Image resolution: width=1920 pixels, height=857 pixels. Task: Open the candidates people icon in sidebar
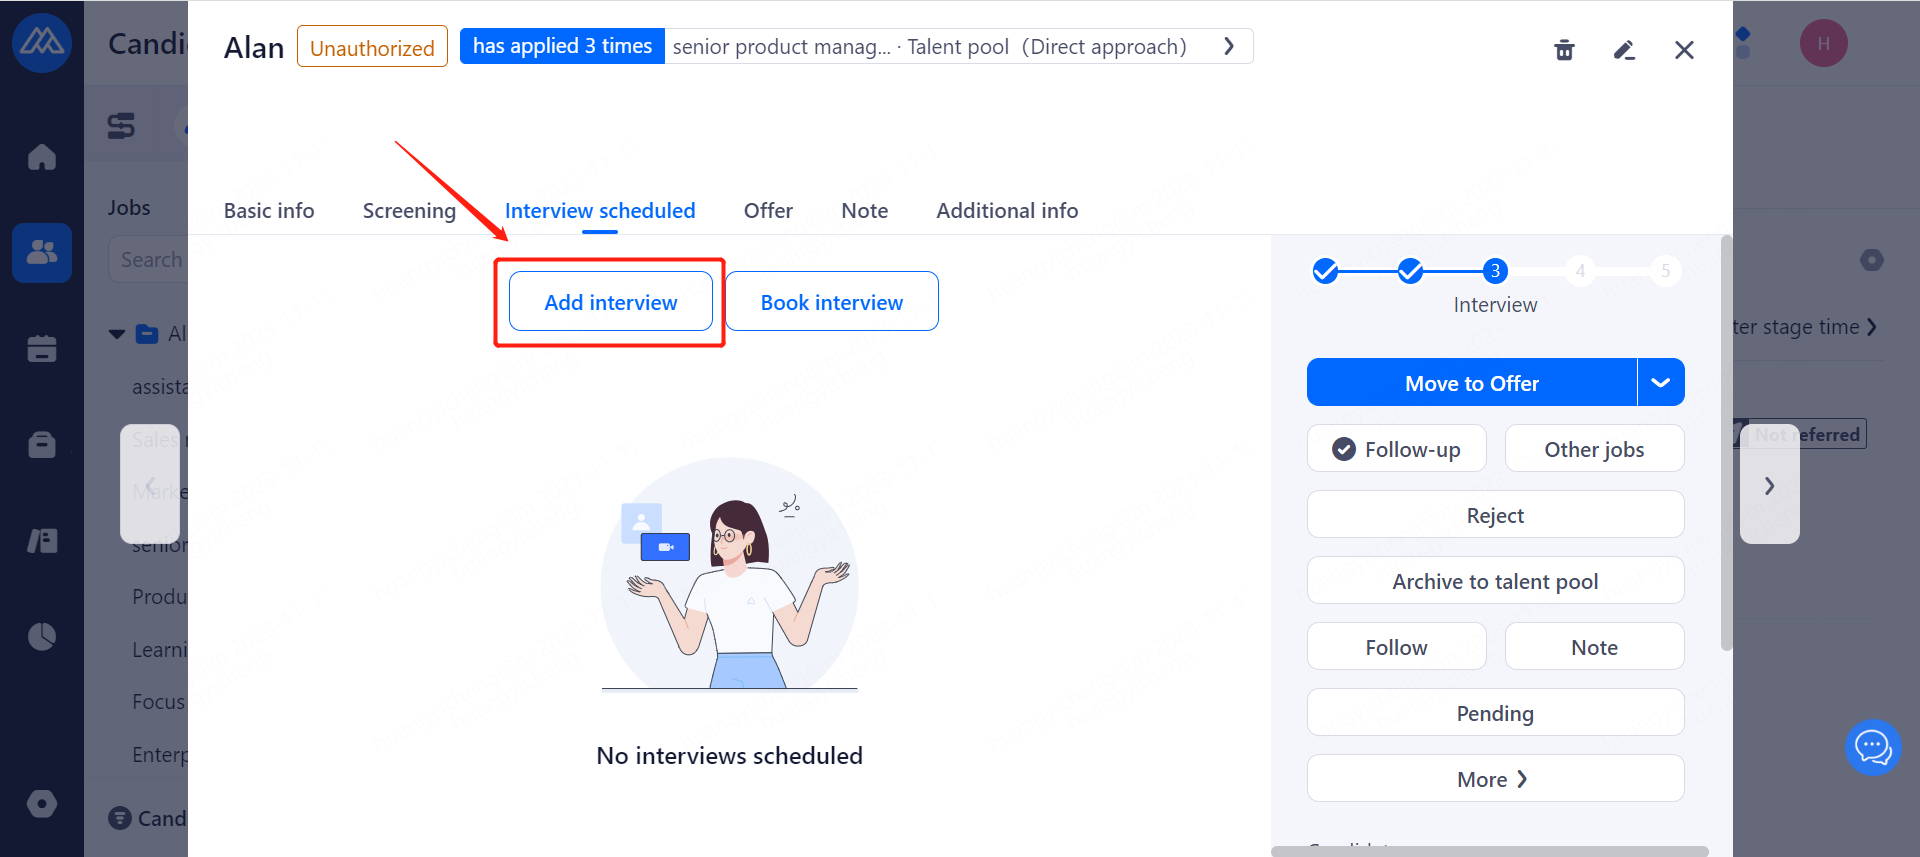coord(42,252)
